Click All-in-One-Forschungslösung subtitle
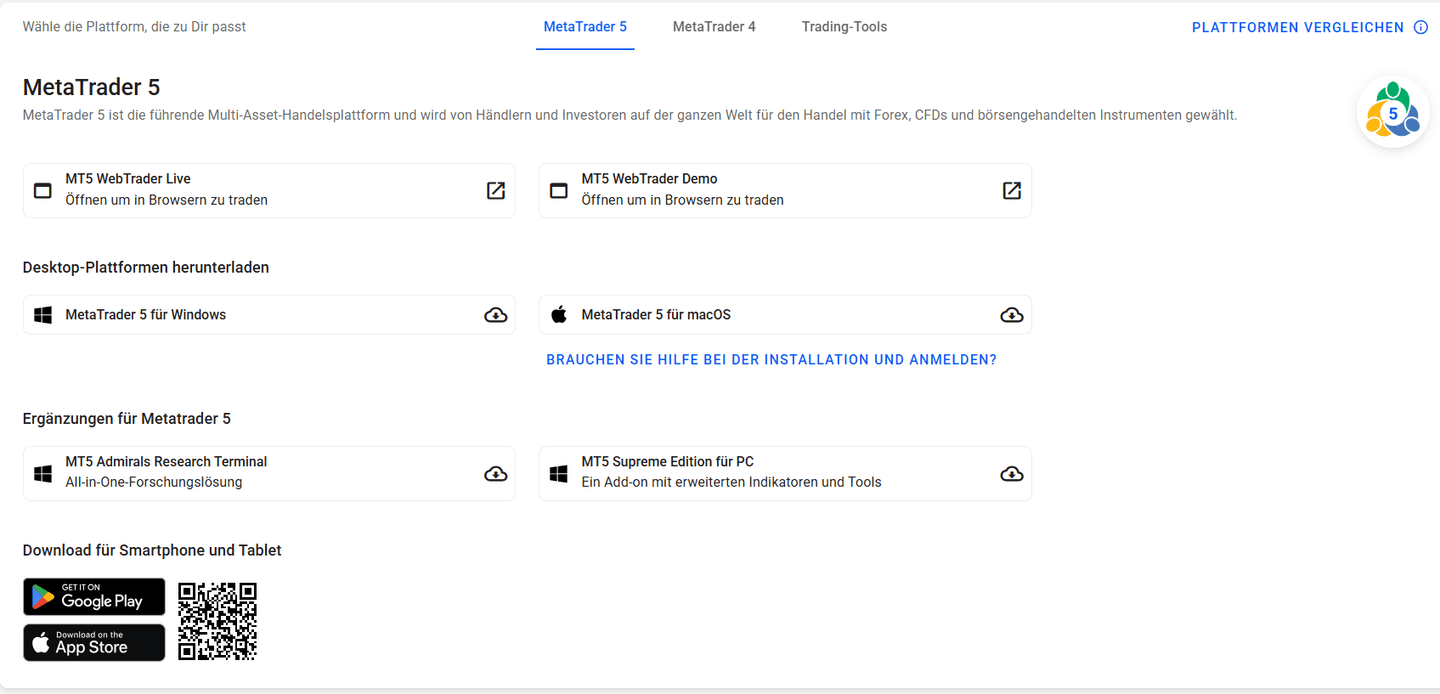The height and width of the screenshot is (694, 1440). (x=154, y=482)
